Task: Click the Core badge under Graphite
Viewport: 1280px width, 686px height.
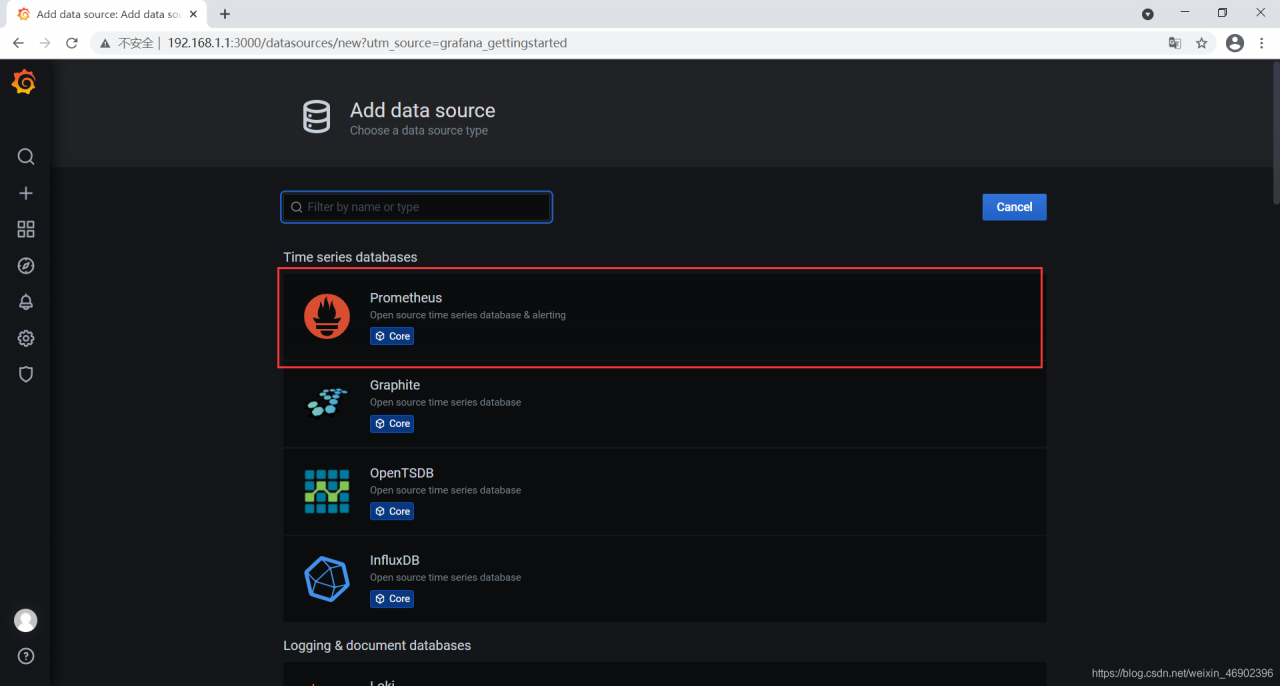Action: tap(392, 424)
